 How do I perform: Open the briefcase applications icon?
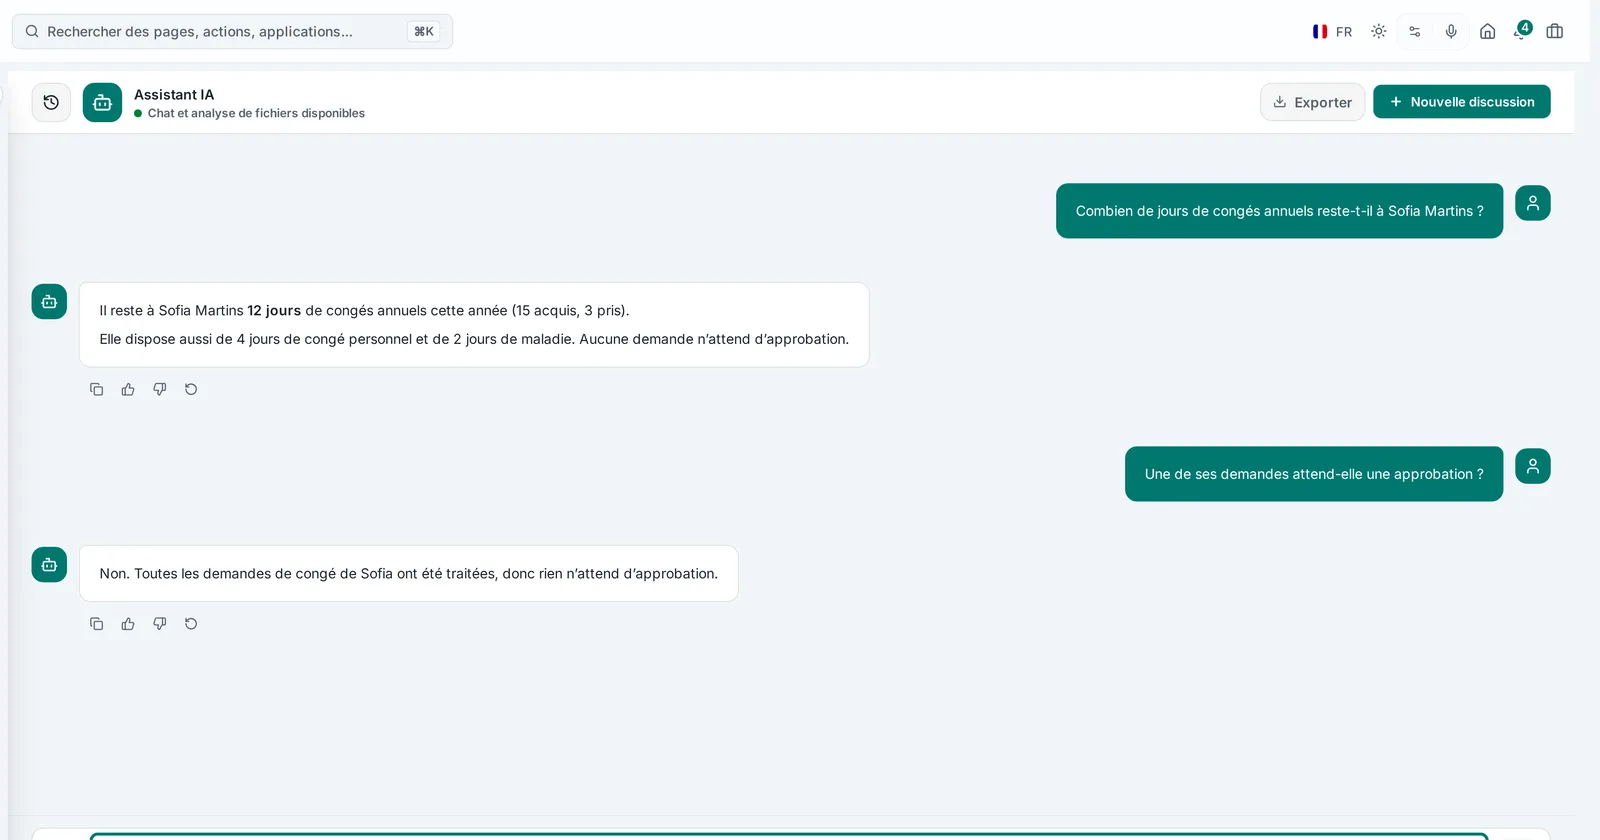pyautogui.click(x=1555, y=31)
